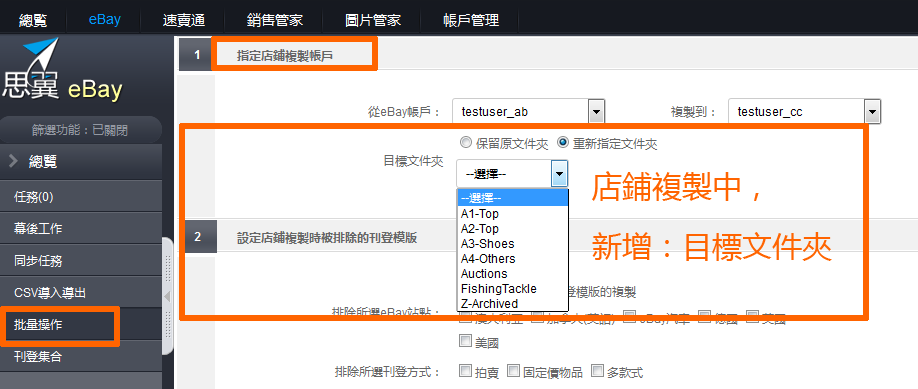The width and height of the screenshot is (918, 389).
Task: Click the 篩選功能：已關閉 filter button
Action: point(80,130)
